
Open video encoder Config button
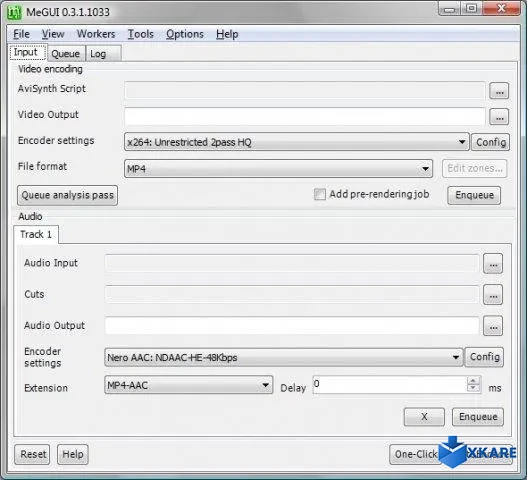tap(491, 142)
